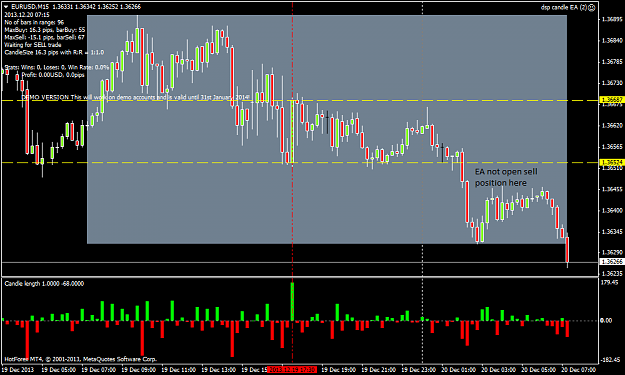Click the "20 Dec 07:00" time axis label
Screen dimensions: 625x375
point(578,370)
